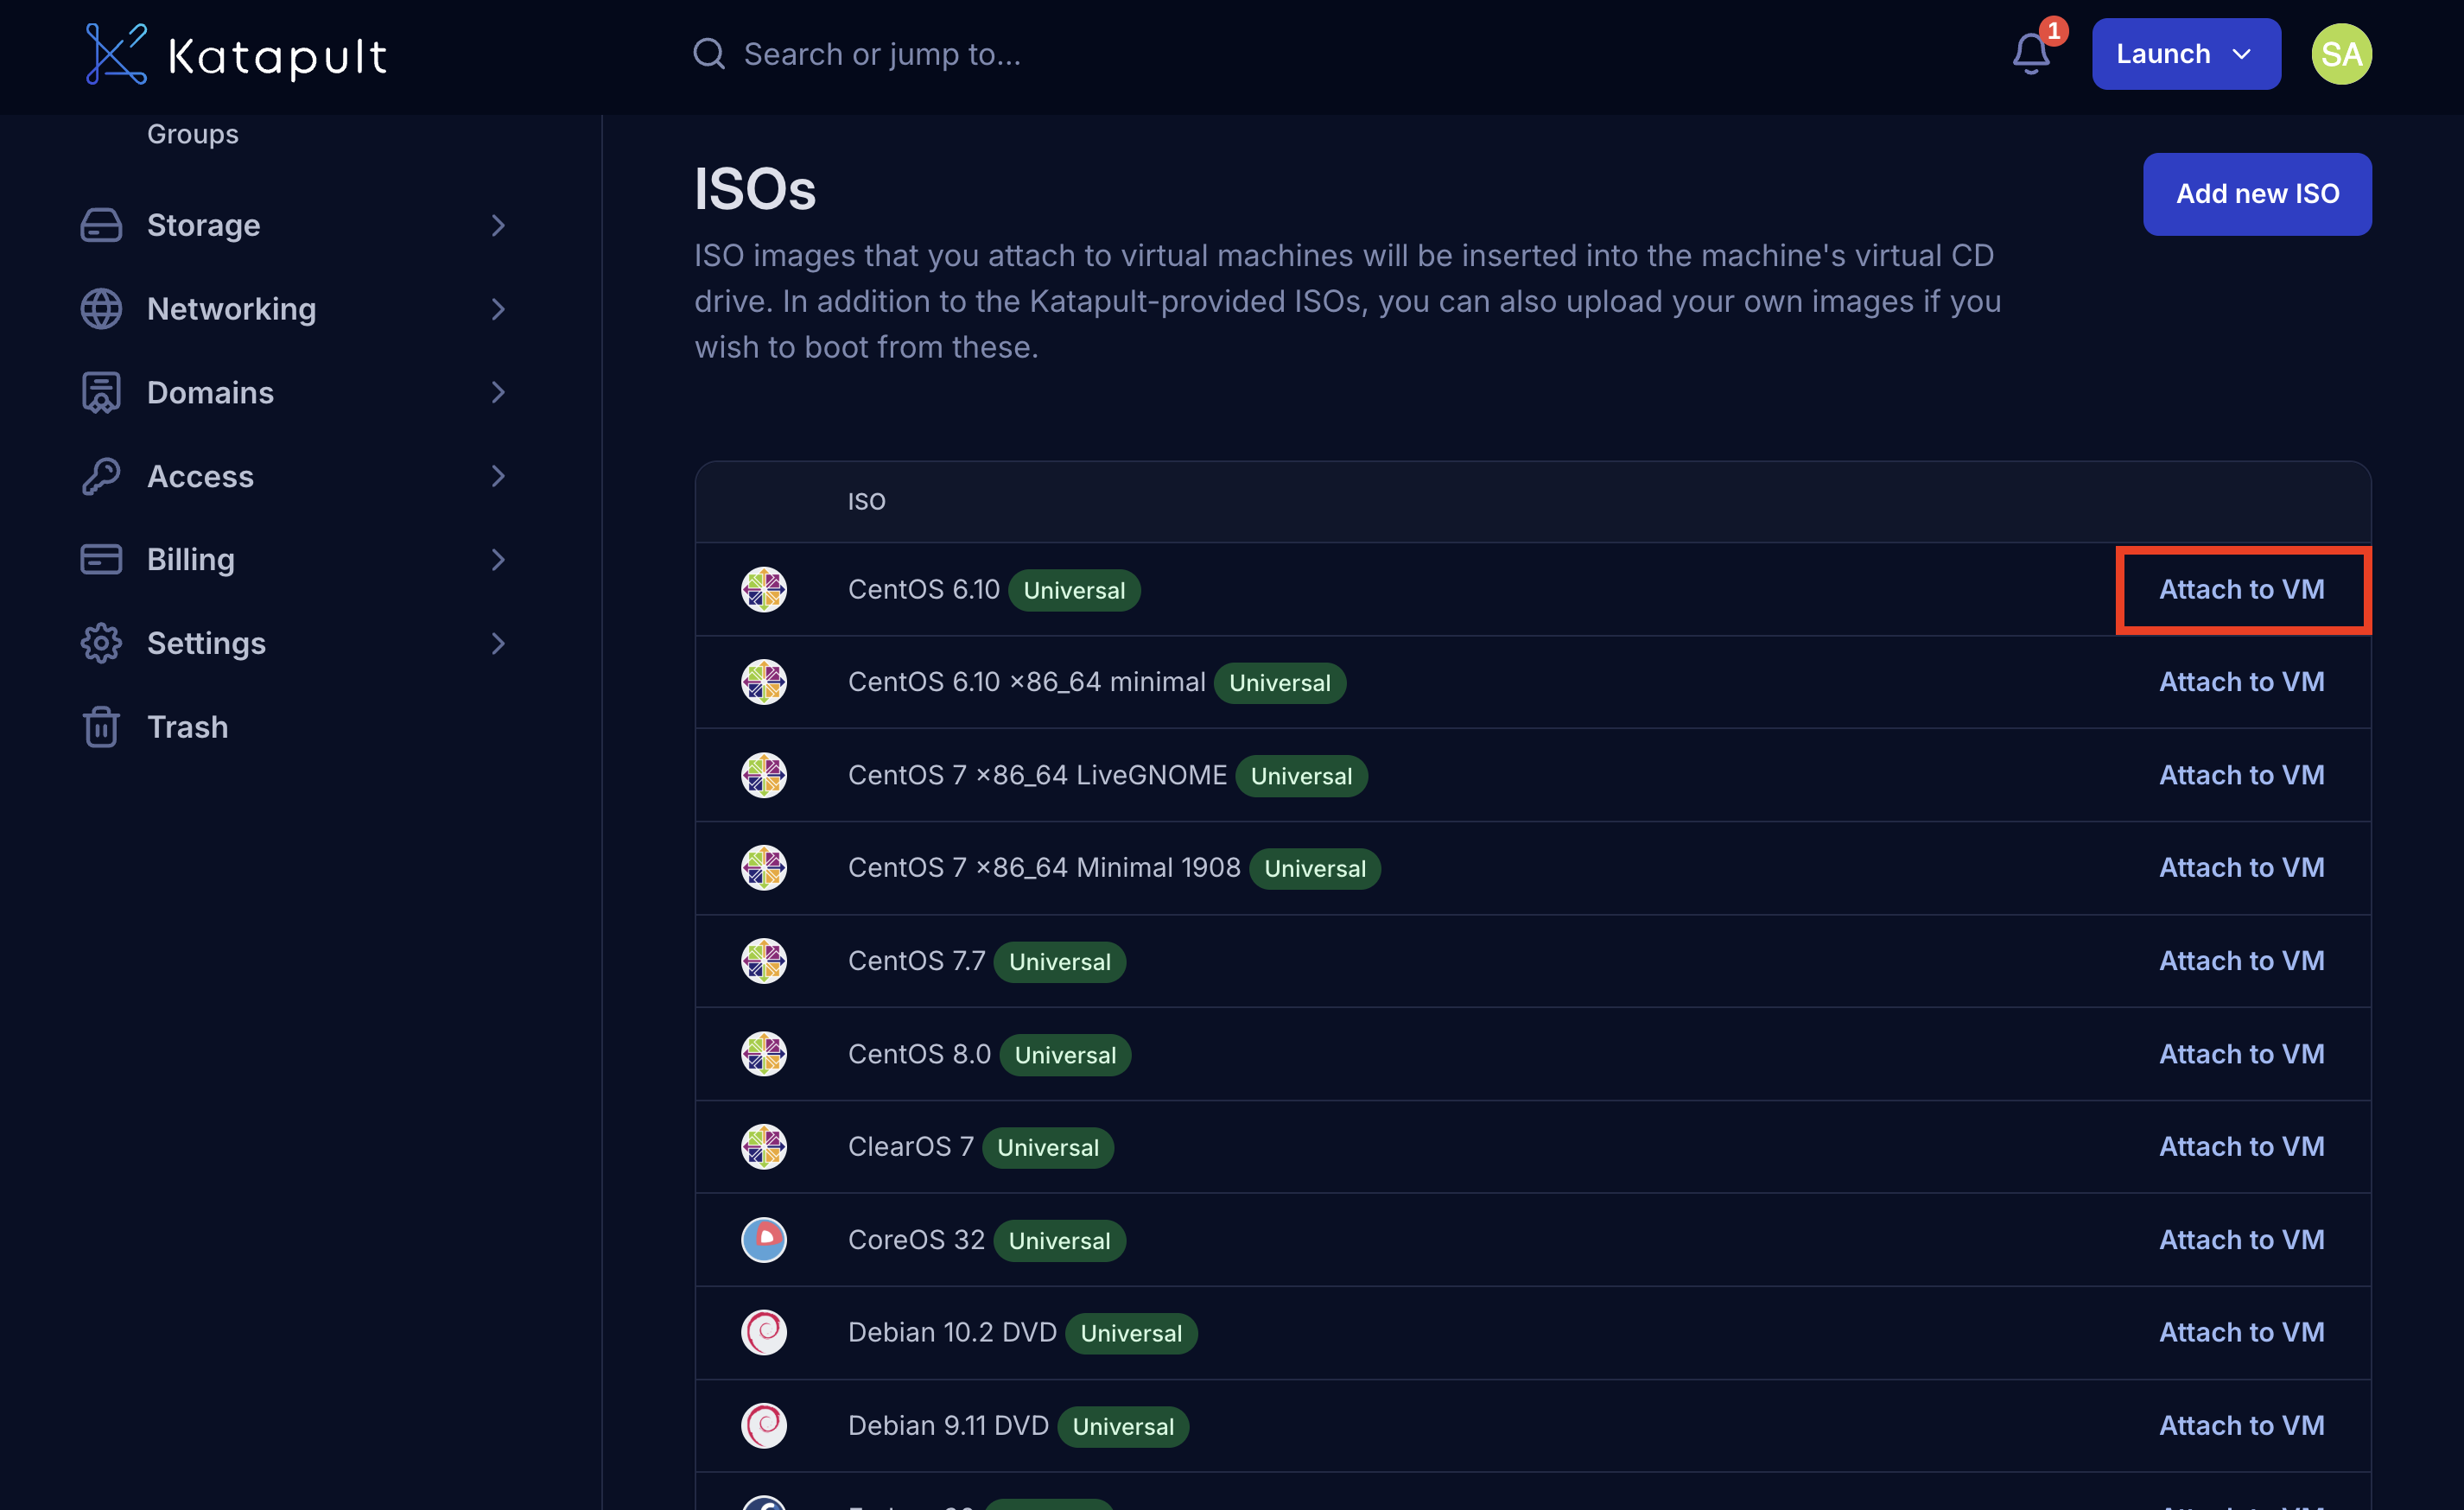Image resolution: width=2464 pixels, height=1510 pixels.
Task: Click the Debian 10.2 DVD logo icon
Action: (x=764, y=1333)
